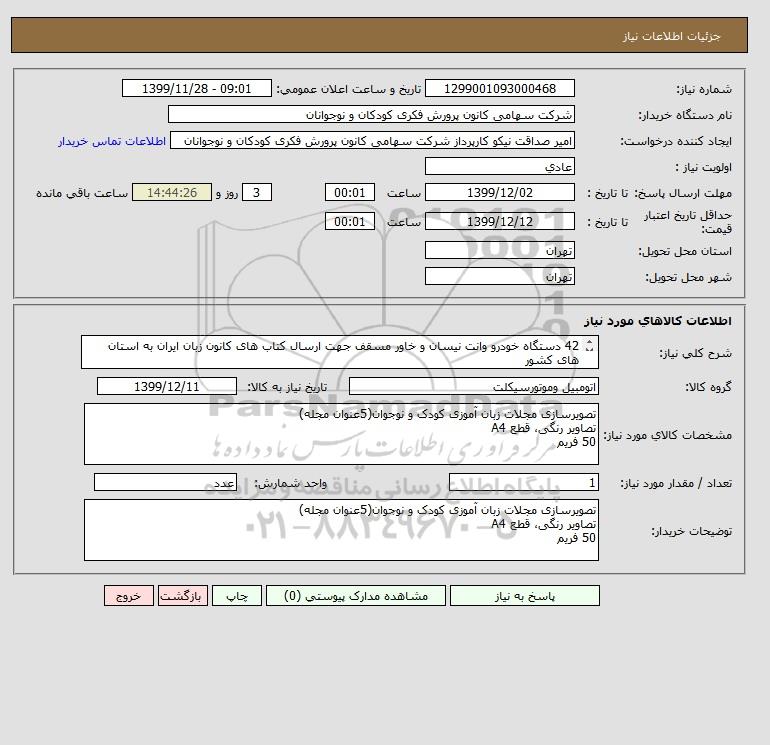Click the واحد شمارش label
770x745 pixels.
(x=290, y=483)
